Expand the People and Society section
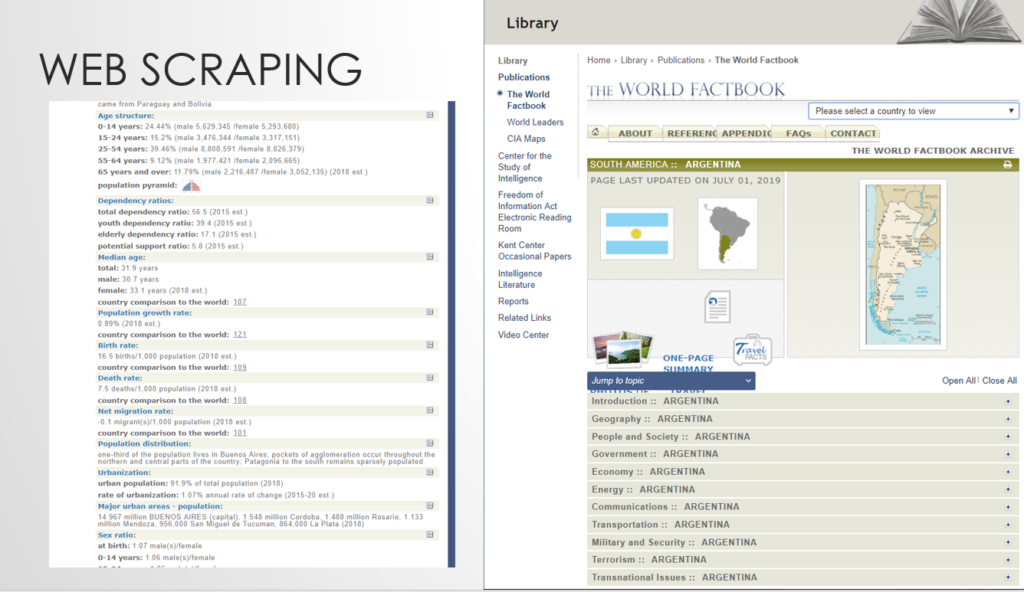This screenshot has height=592, width=1024. pyautogui.click(x=1007, y=437)
